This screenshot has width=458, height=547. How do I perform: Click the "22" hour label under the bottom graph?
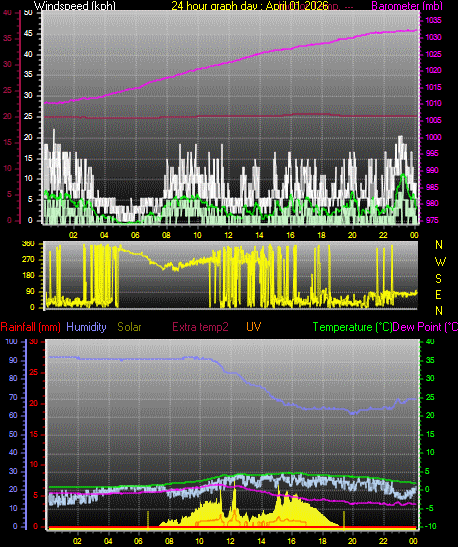(x=383, y=541)
